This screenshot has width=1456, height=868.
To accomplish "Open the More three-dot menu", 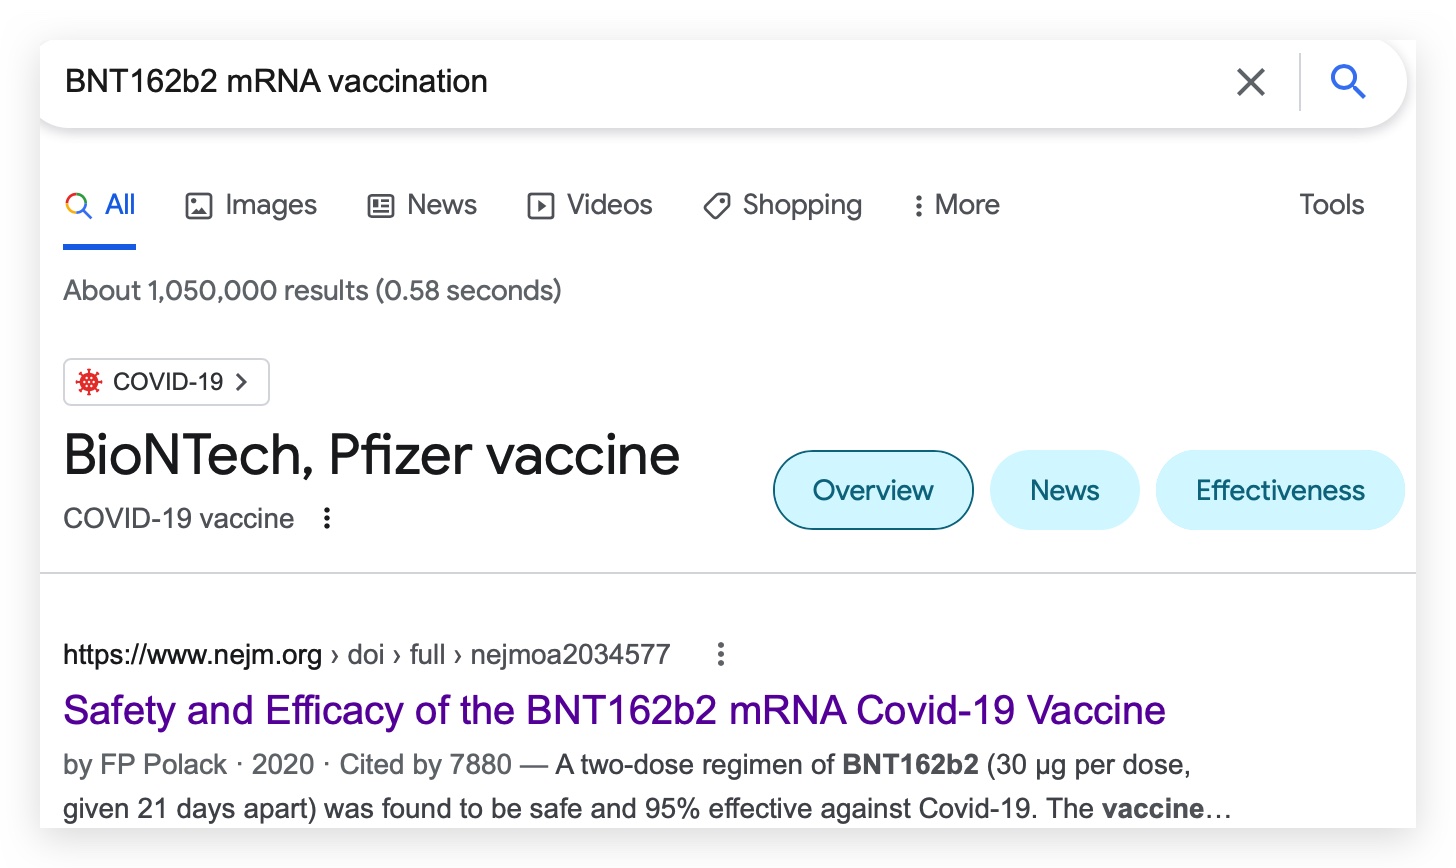I will click(956, 205).
